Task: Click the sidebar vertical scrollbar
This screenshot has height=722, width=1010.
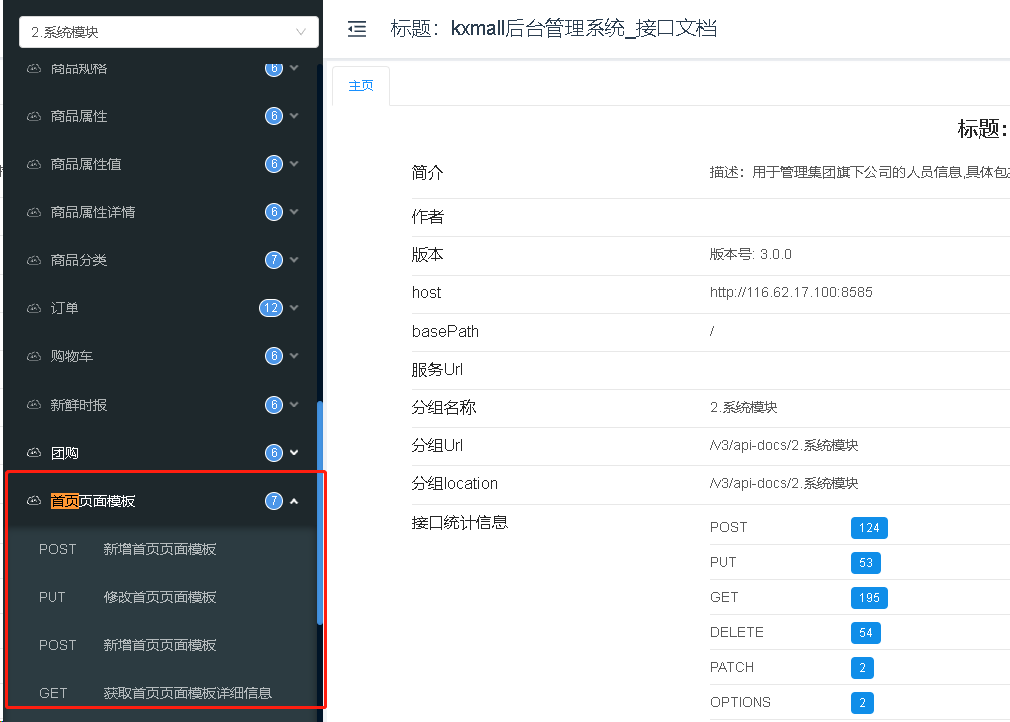Action: [x=320, y=512]
